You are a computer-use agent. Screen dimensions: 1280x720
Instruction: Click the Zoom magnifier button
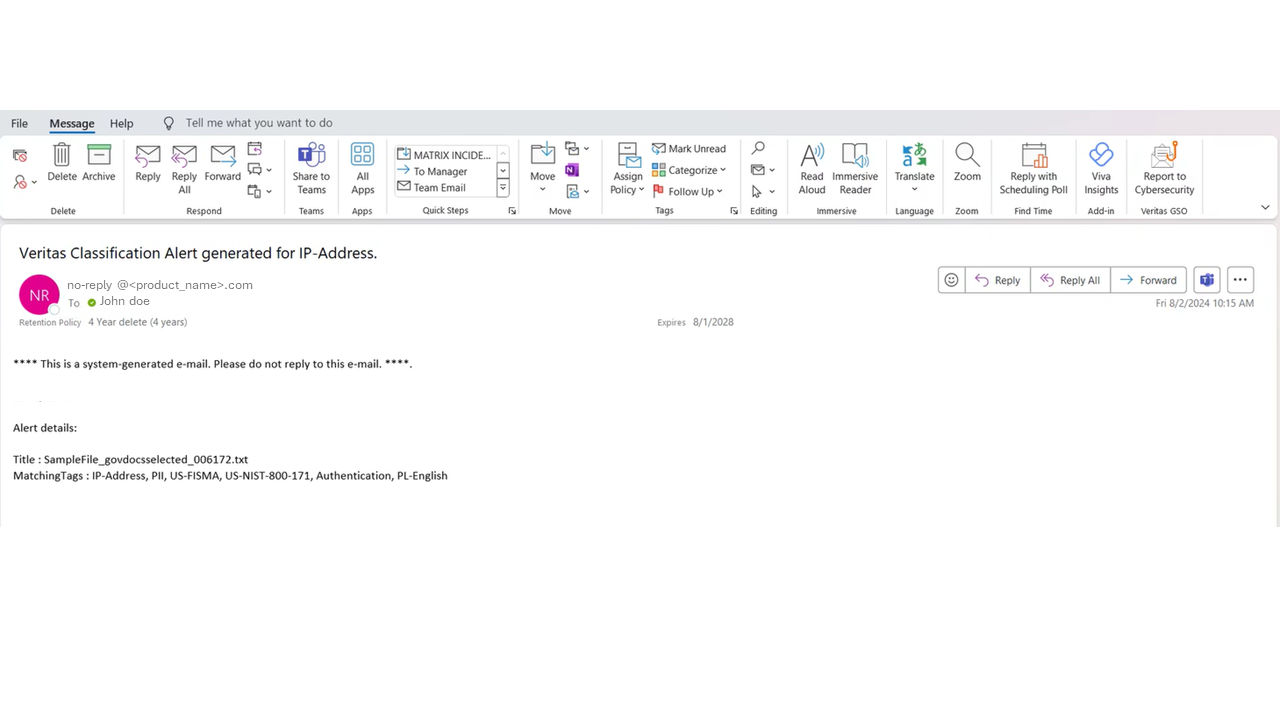tap(967, 163)
